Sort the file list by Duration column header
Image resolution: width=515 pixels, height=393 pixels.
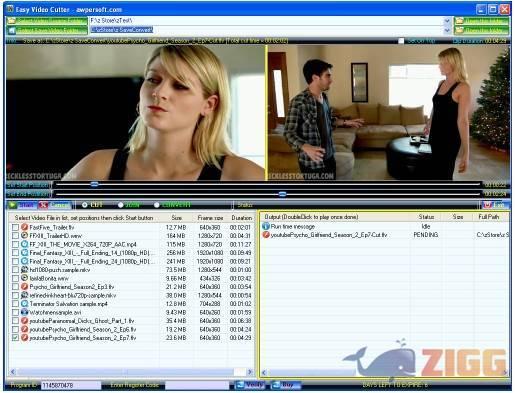pos(241,218)
